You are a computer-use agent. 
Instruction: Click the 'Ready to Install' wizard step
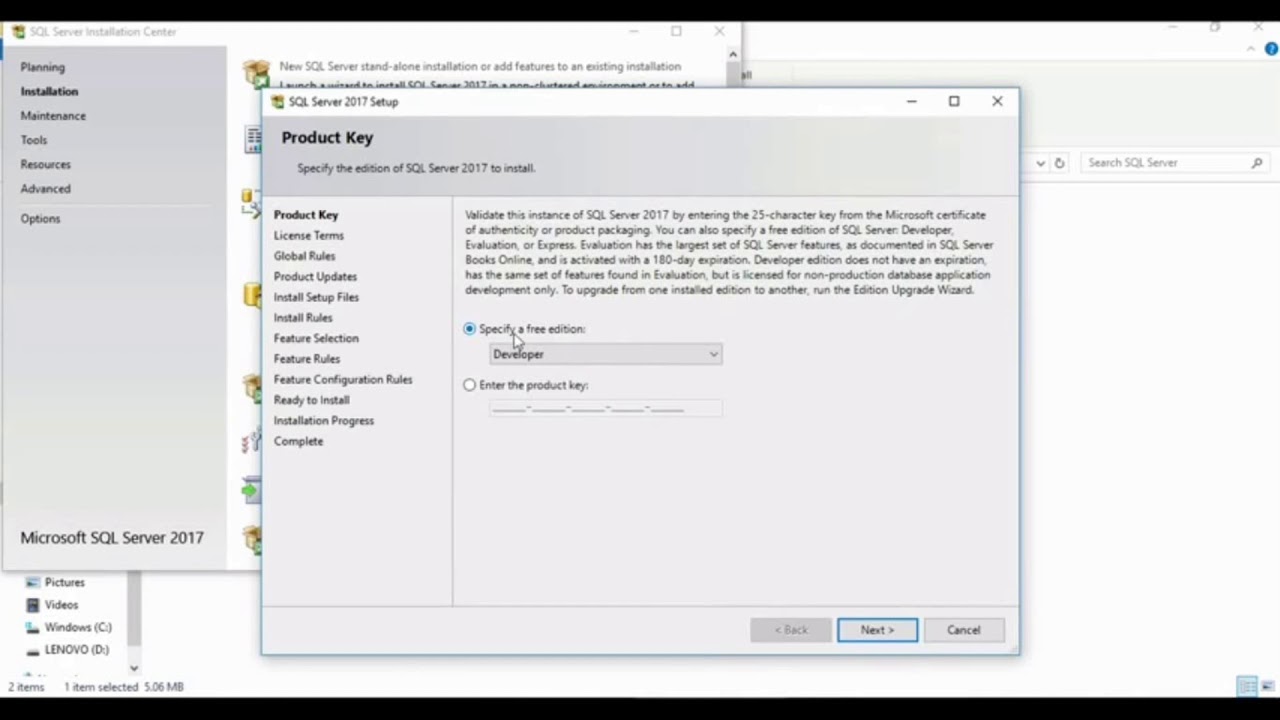311,400
